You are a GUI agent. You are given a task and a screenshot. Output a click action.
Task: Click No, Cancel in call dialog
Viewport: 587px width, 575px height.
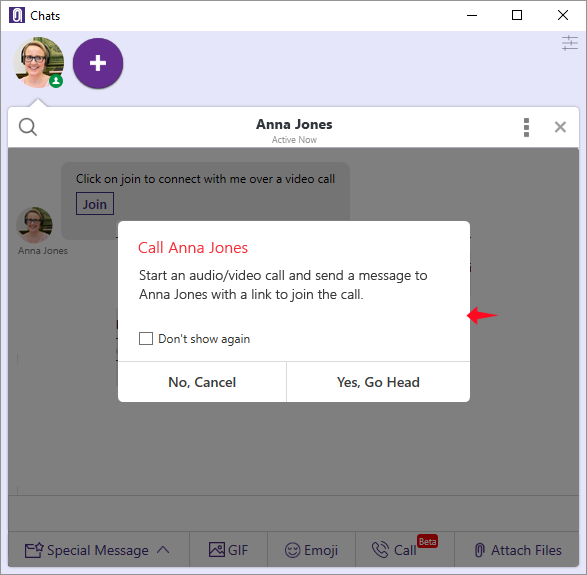click(x=202, y=382)
